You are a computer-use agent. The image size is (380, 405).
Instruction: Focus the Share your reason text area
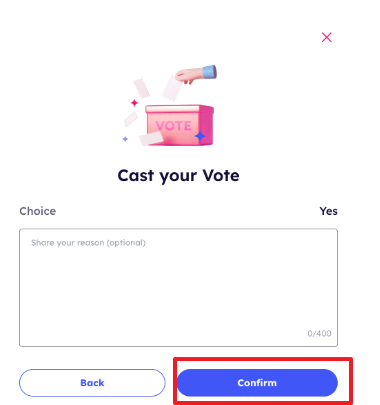pyautogui.click(x=178, y=287)
